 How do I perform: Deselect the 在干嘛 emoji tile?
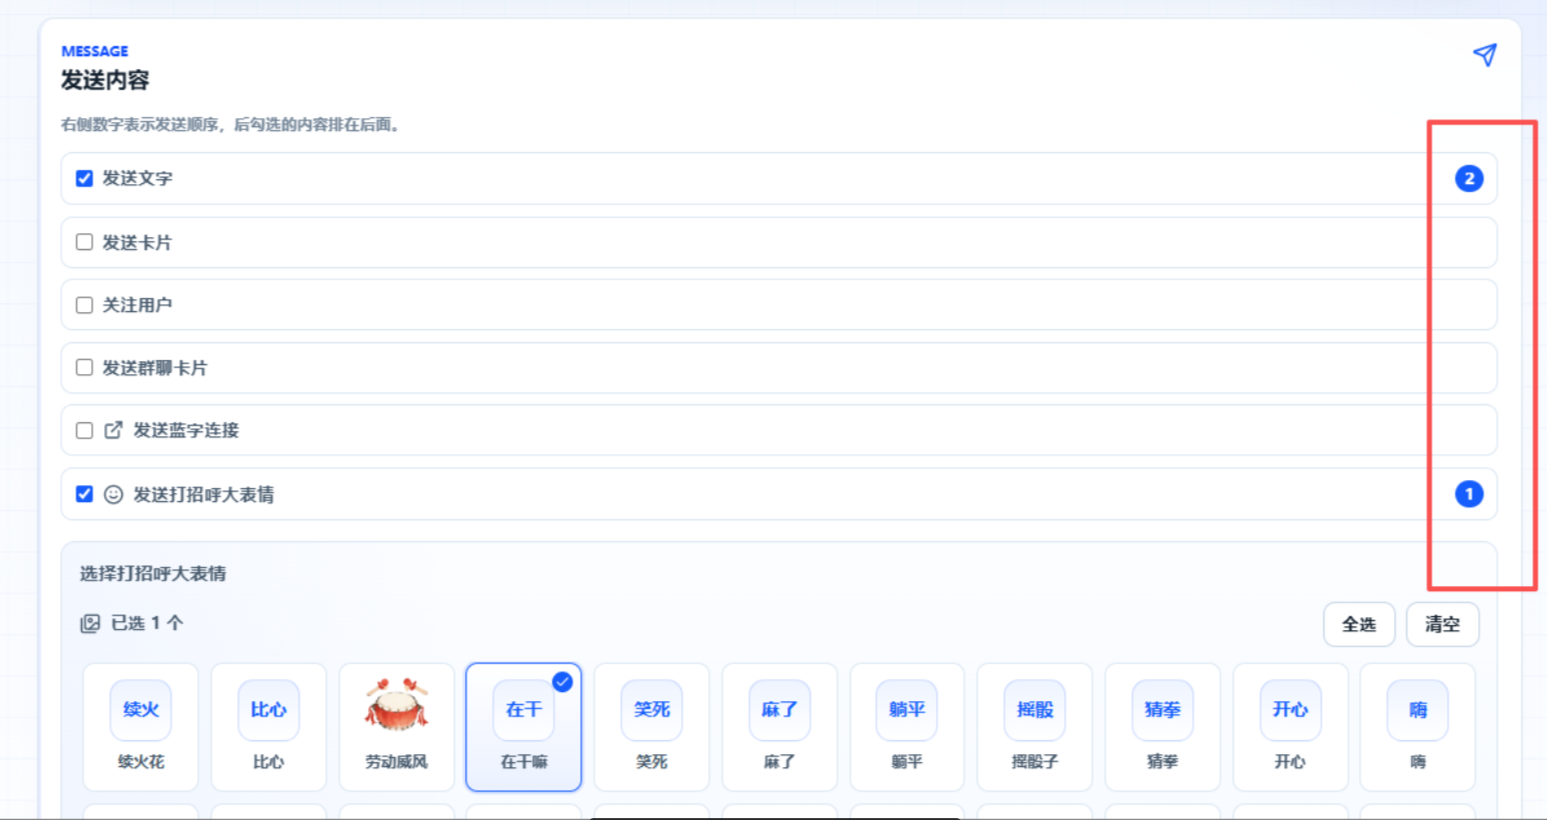point(524,727)
